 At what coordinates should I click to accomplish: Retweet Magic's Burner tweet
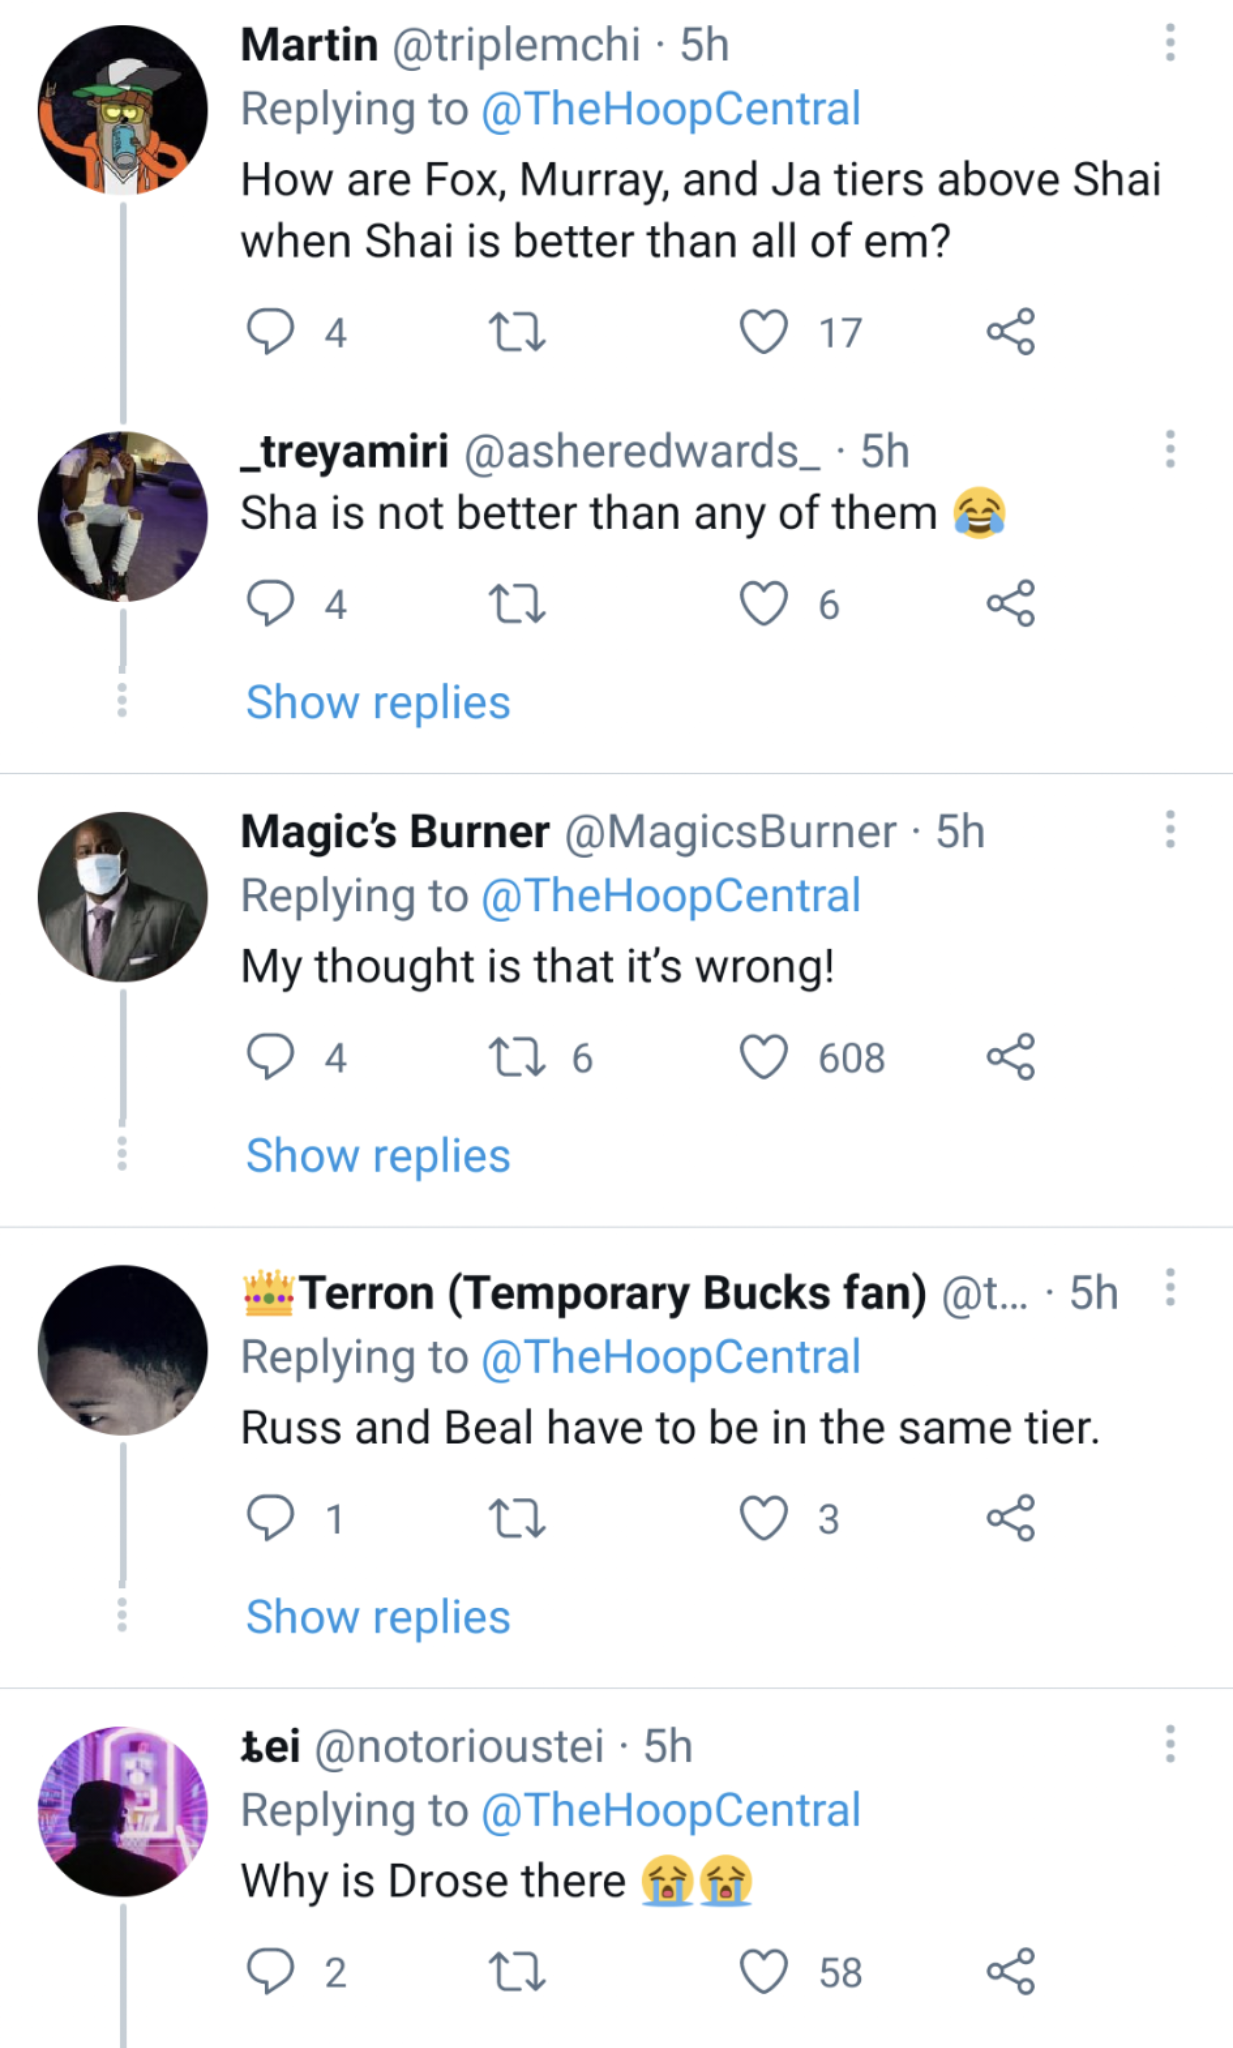point(516,1058)
